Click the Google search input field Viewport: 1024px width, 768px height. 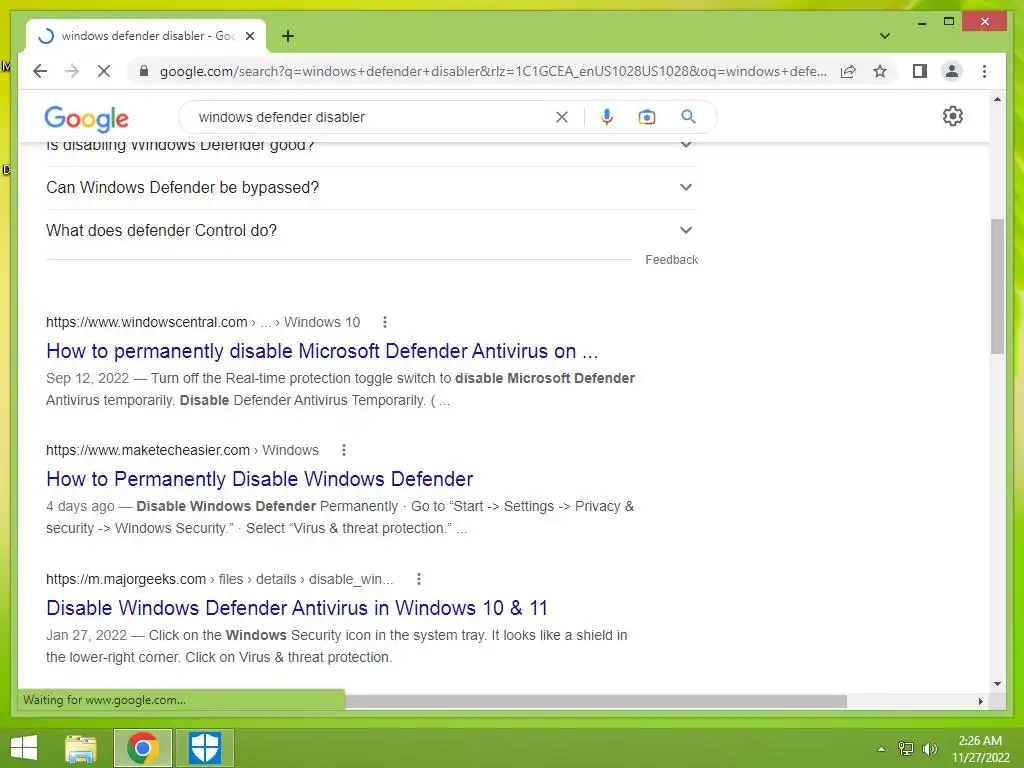(x=372, y=117)
